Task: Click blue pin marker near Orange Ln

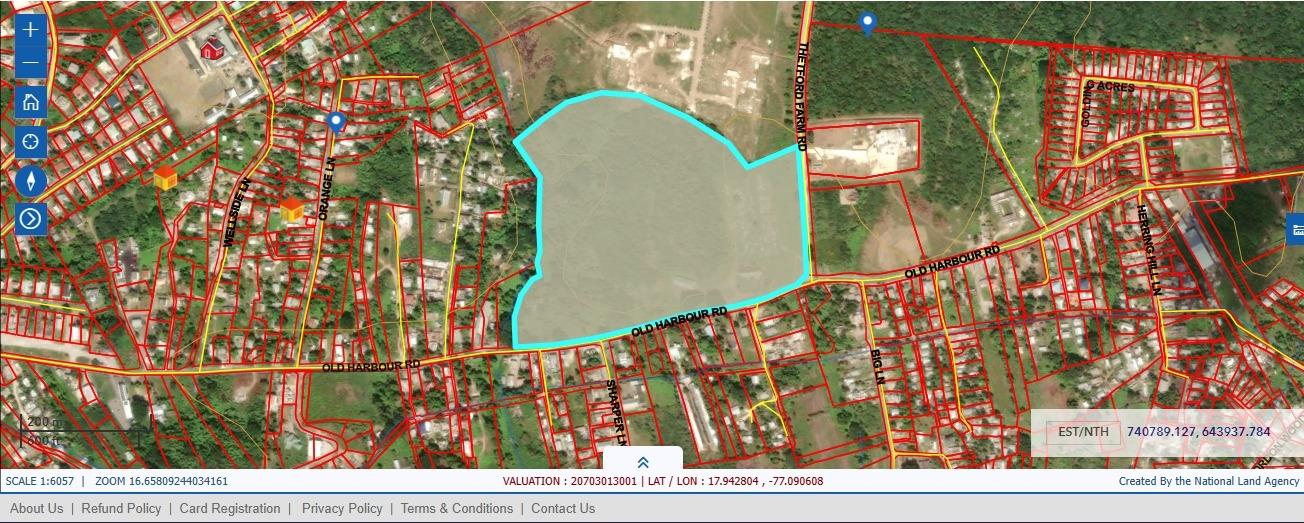Action: (336, 122)
